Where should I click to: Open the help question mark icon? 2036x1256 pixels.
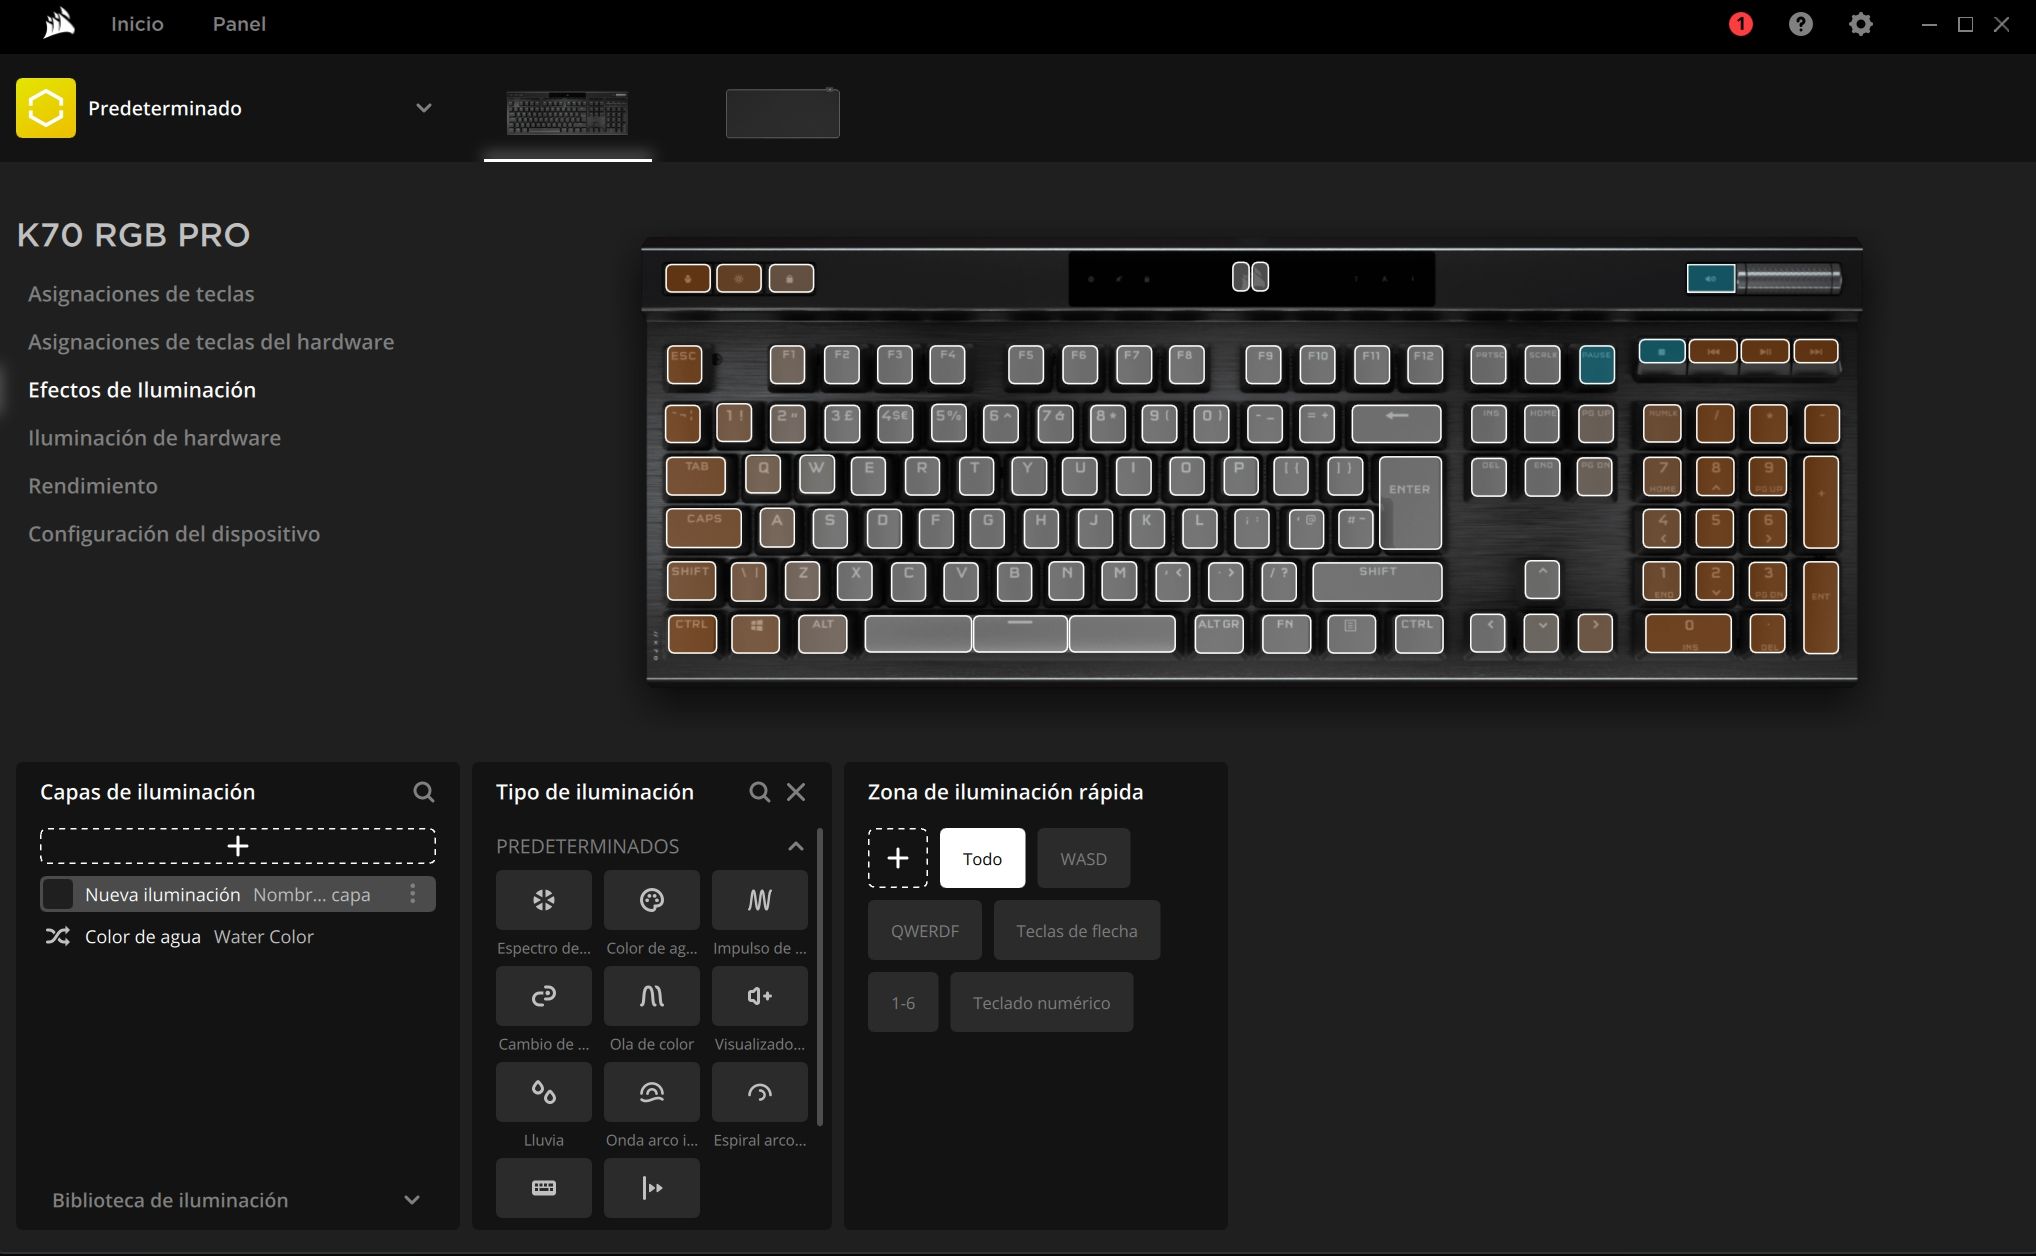point(1800,24)
